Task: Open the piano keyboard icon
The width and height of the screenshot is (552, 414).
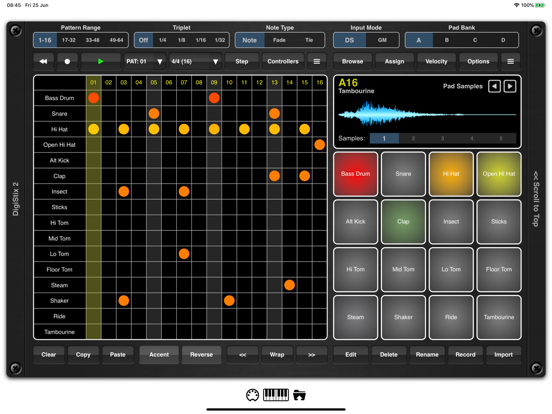Action: point(276,395)
